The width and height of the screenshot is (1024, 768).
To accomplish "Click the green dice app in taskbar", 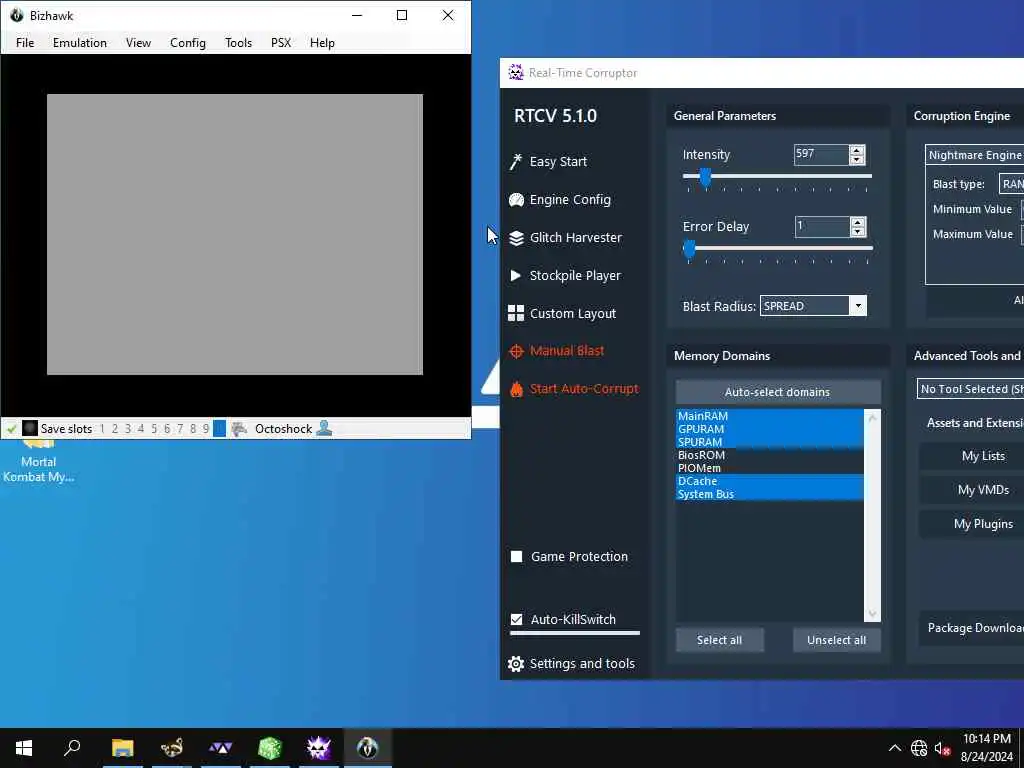I will pyautogui.click(x=270, y=748).
